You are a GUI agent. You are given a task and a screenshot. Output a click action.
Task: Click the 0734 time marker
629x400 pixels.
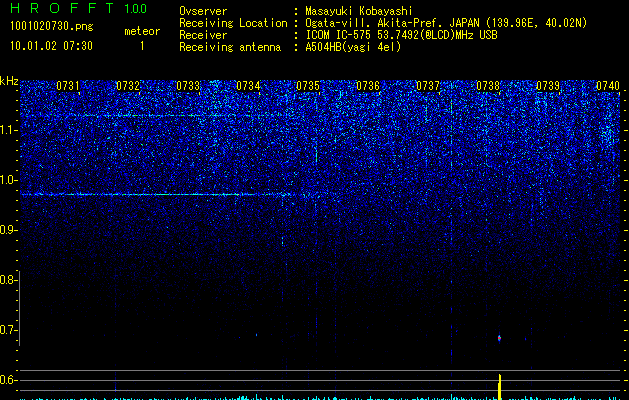point(248,86)
